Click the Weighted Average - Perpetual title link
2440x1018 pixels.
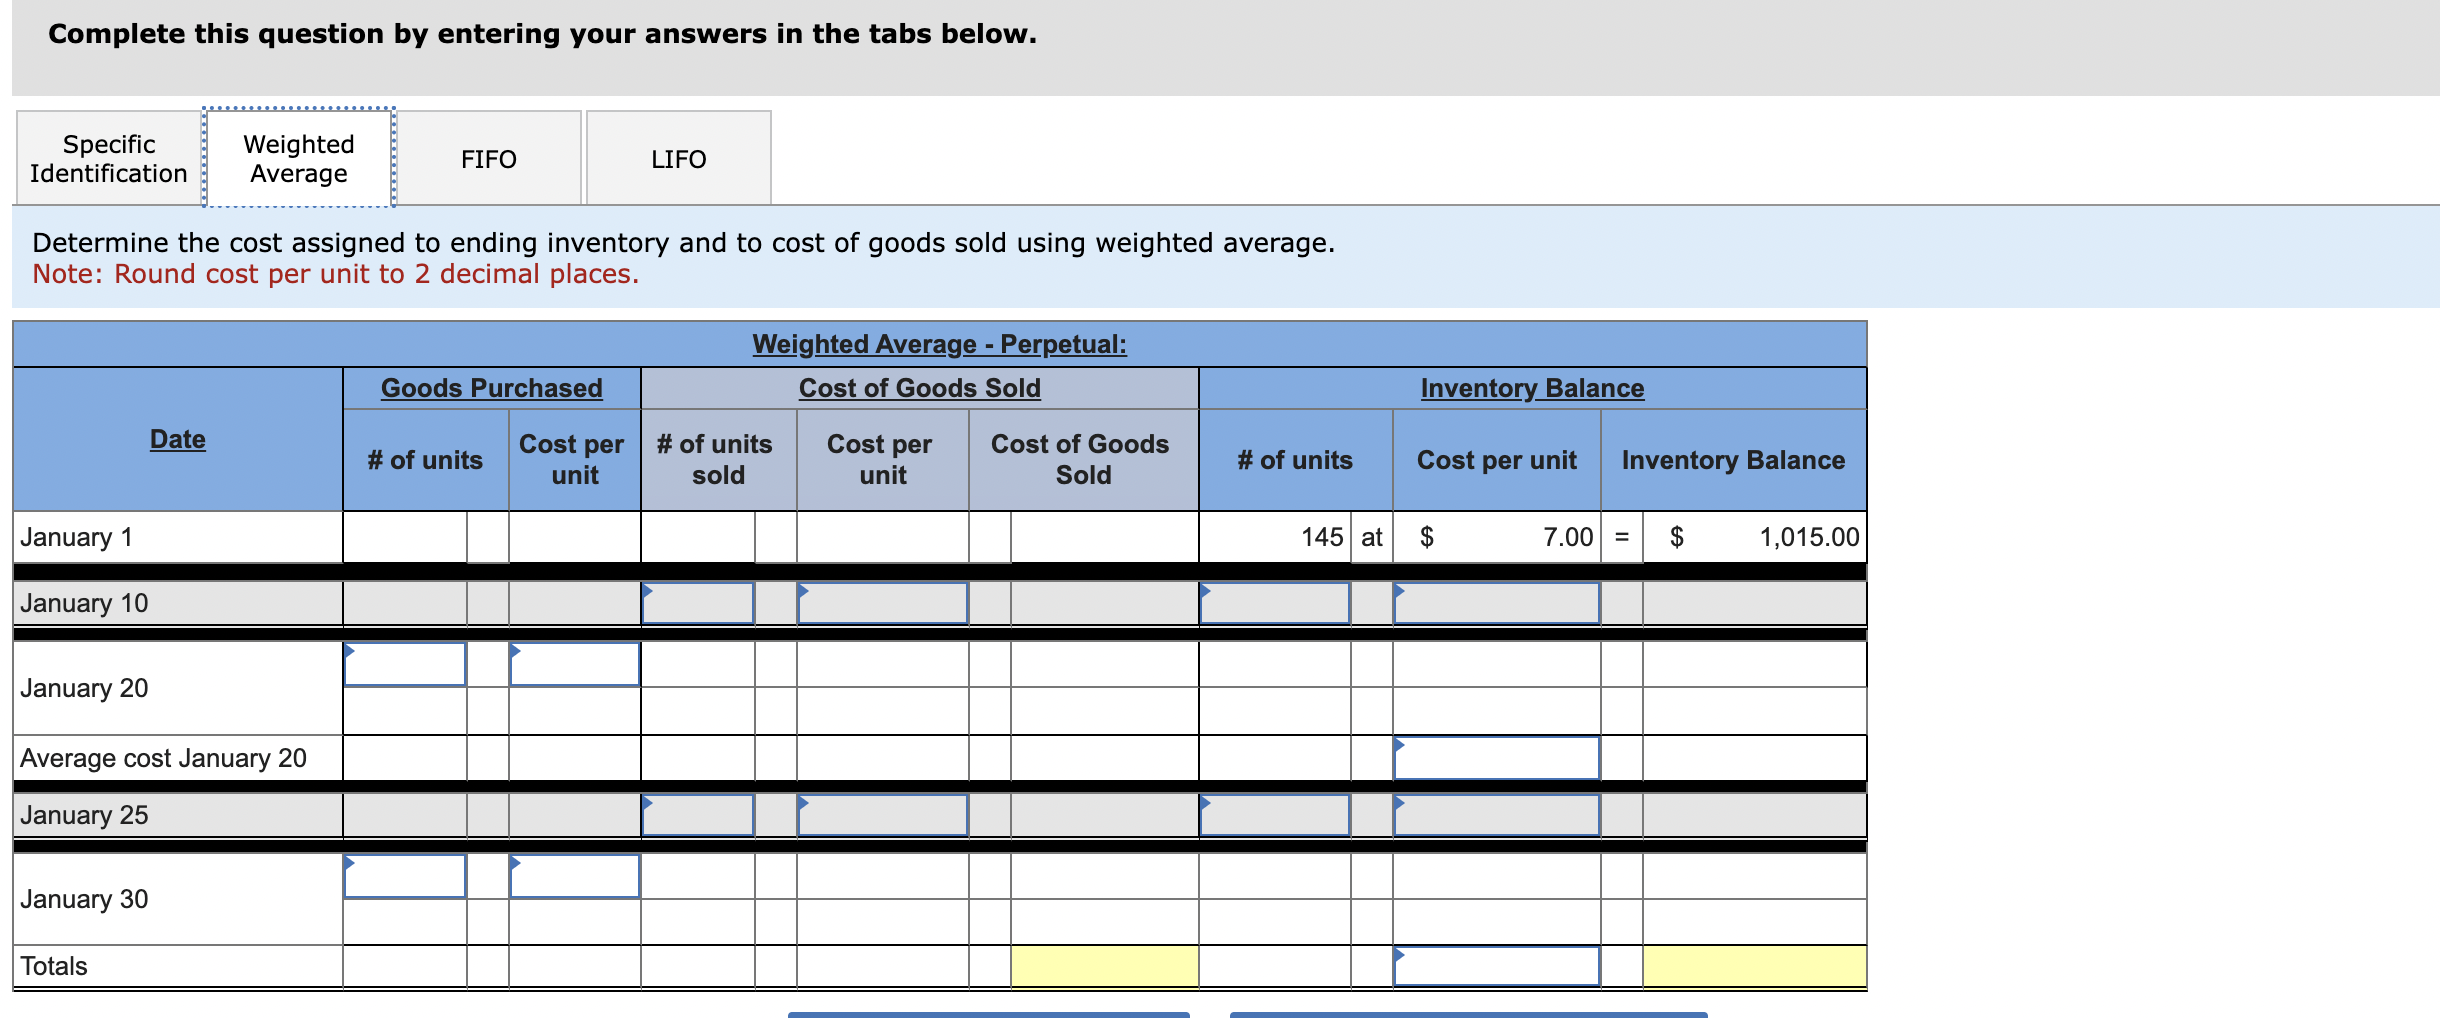[938, 344]
